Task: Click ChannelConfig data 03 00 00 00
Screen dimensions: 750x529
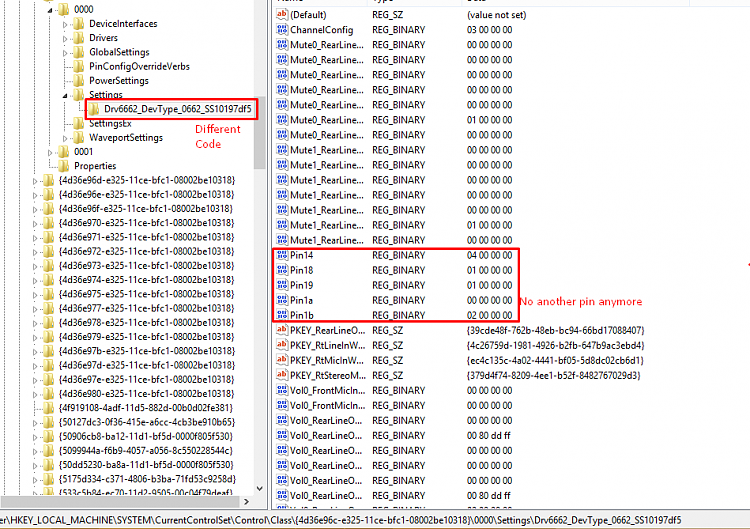Action: [489, 30]
